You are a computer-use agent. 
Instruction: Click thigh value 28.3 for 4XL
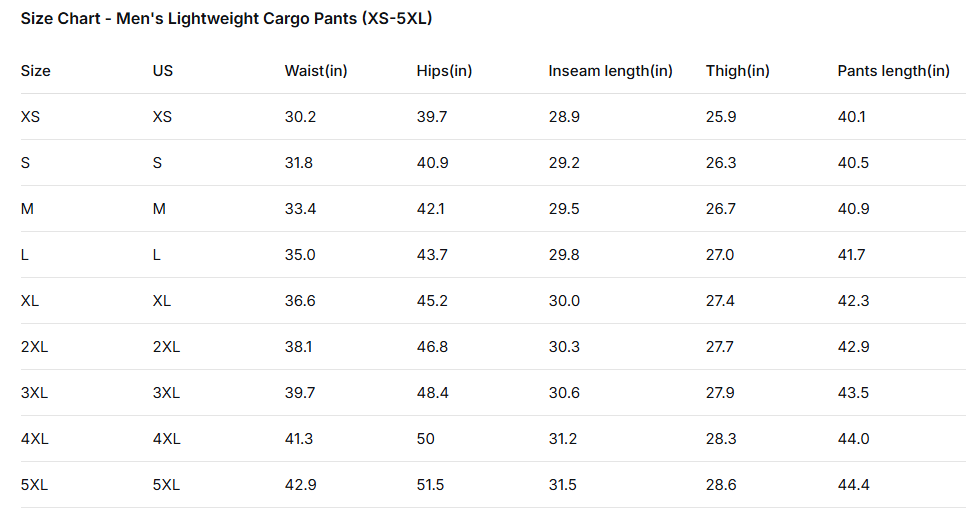click(720, 439)
